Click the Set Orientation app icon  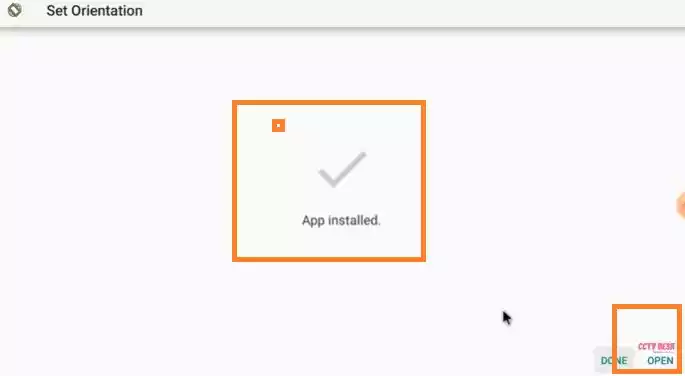point(14,10)
